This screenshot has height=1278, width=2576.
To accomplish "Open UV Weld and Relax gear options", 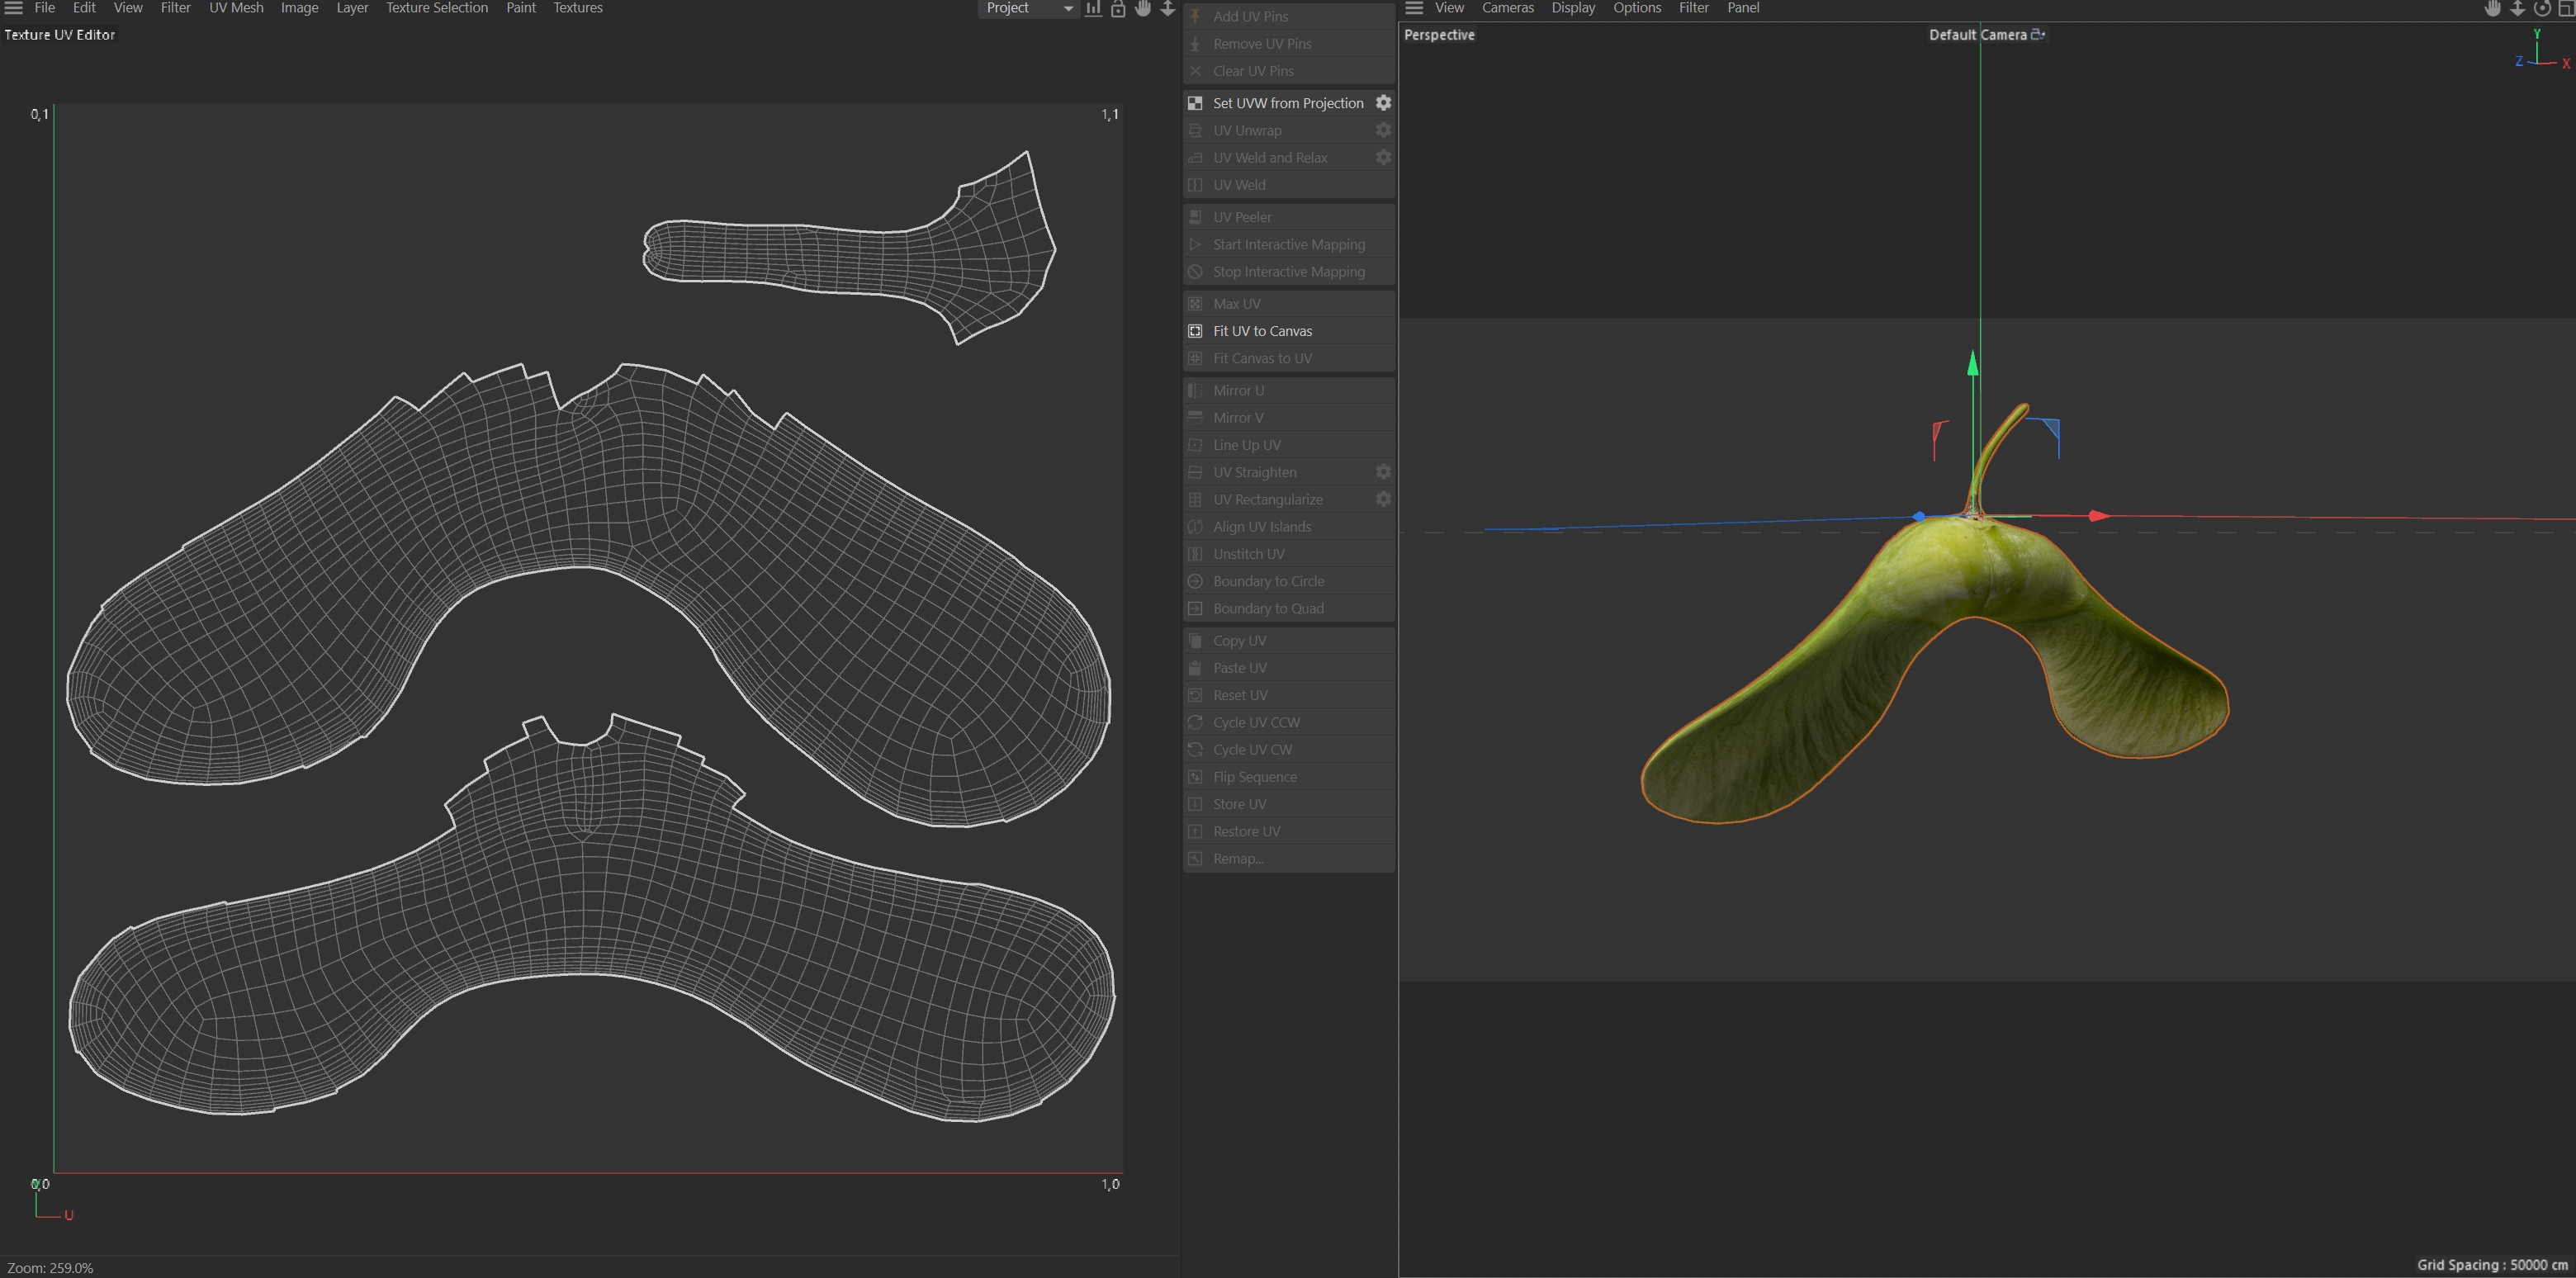I will [x=1383, y=157].
